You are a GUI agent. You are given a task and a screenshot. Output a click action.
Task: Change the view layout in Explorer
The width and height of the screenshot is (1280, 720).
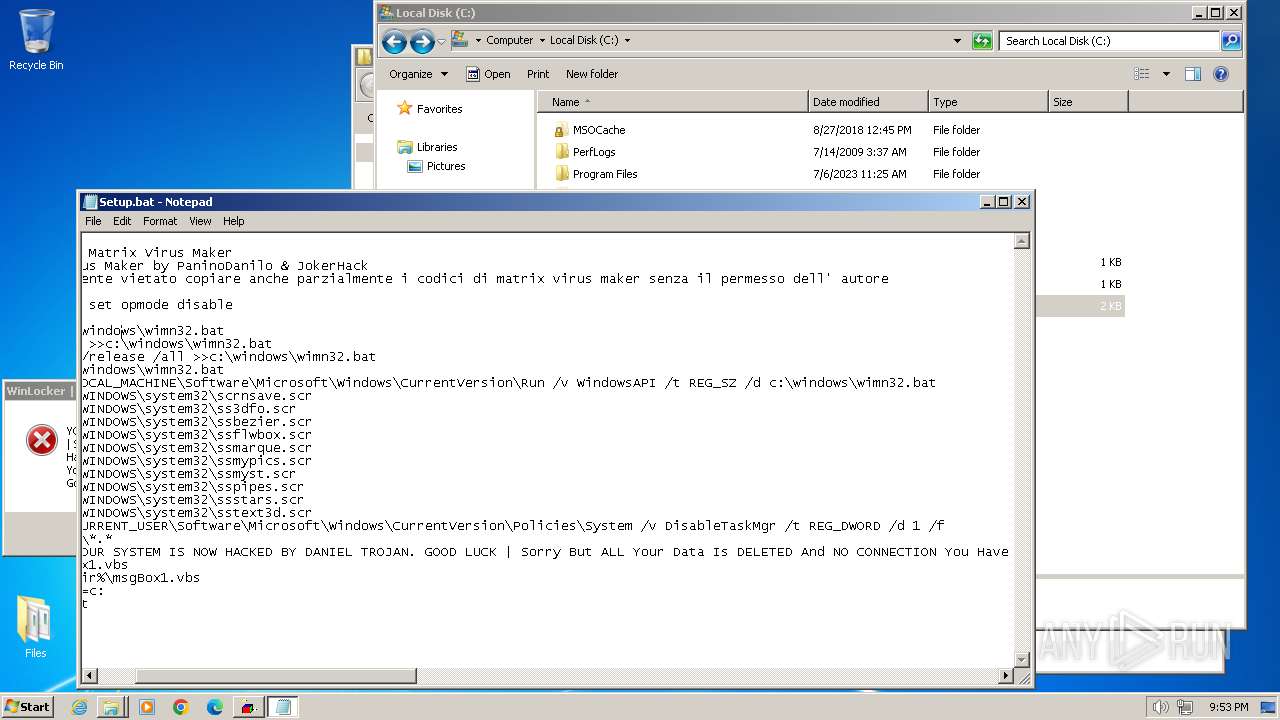coord(1142,74)
